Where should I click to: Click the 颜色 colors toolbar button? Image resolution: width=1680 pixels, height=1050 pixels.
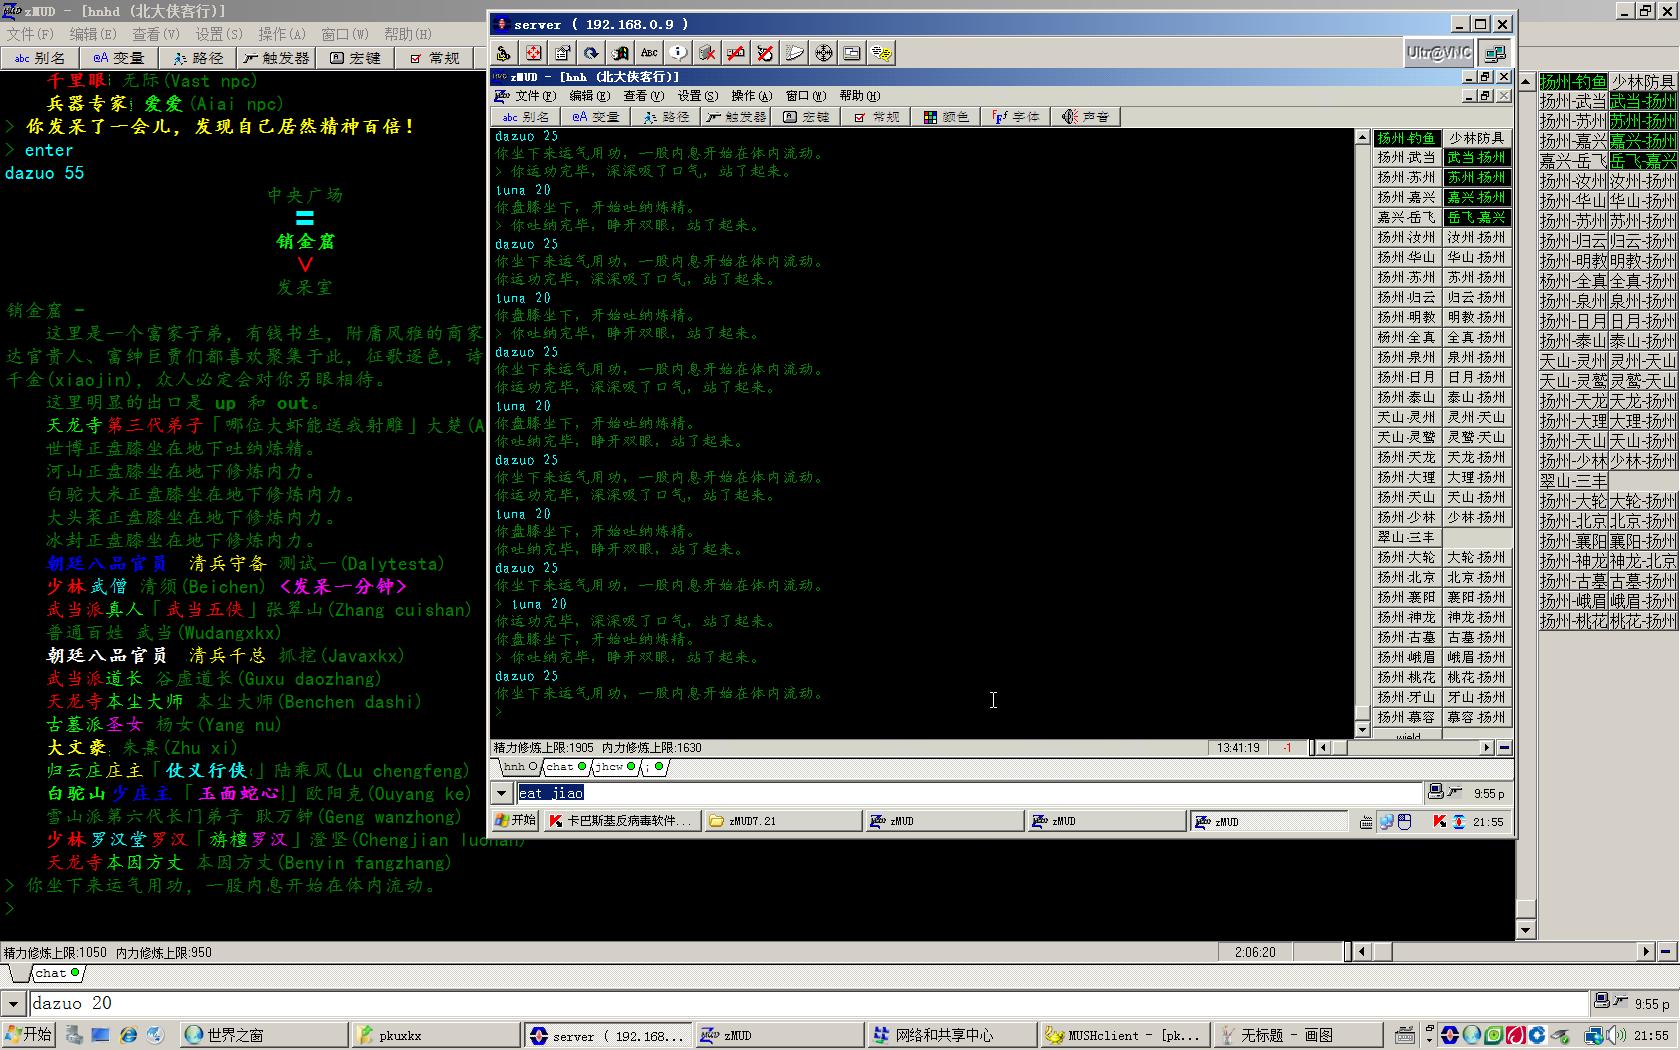(x=946, y=117)
